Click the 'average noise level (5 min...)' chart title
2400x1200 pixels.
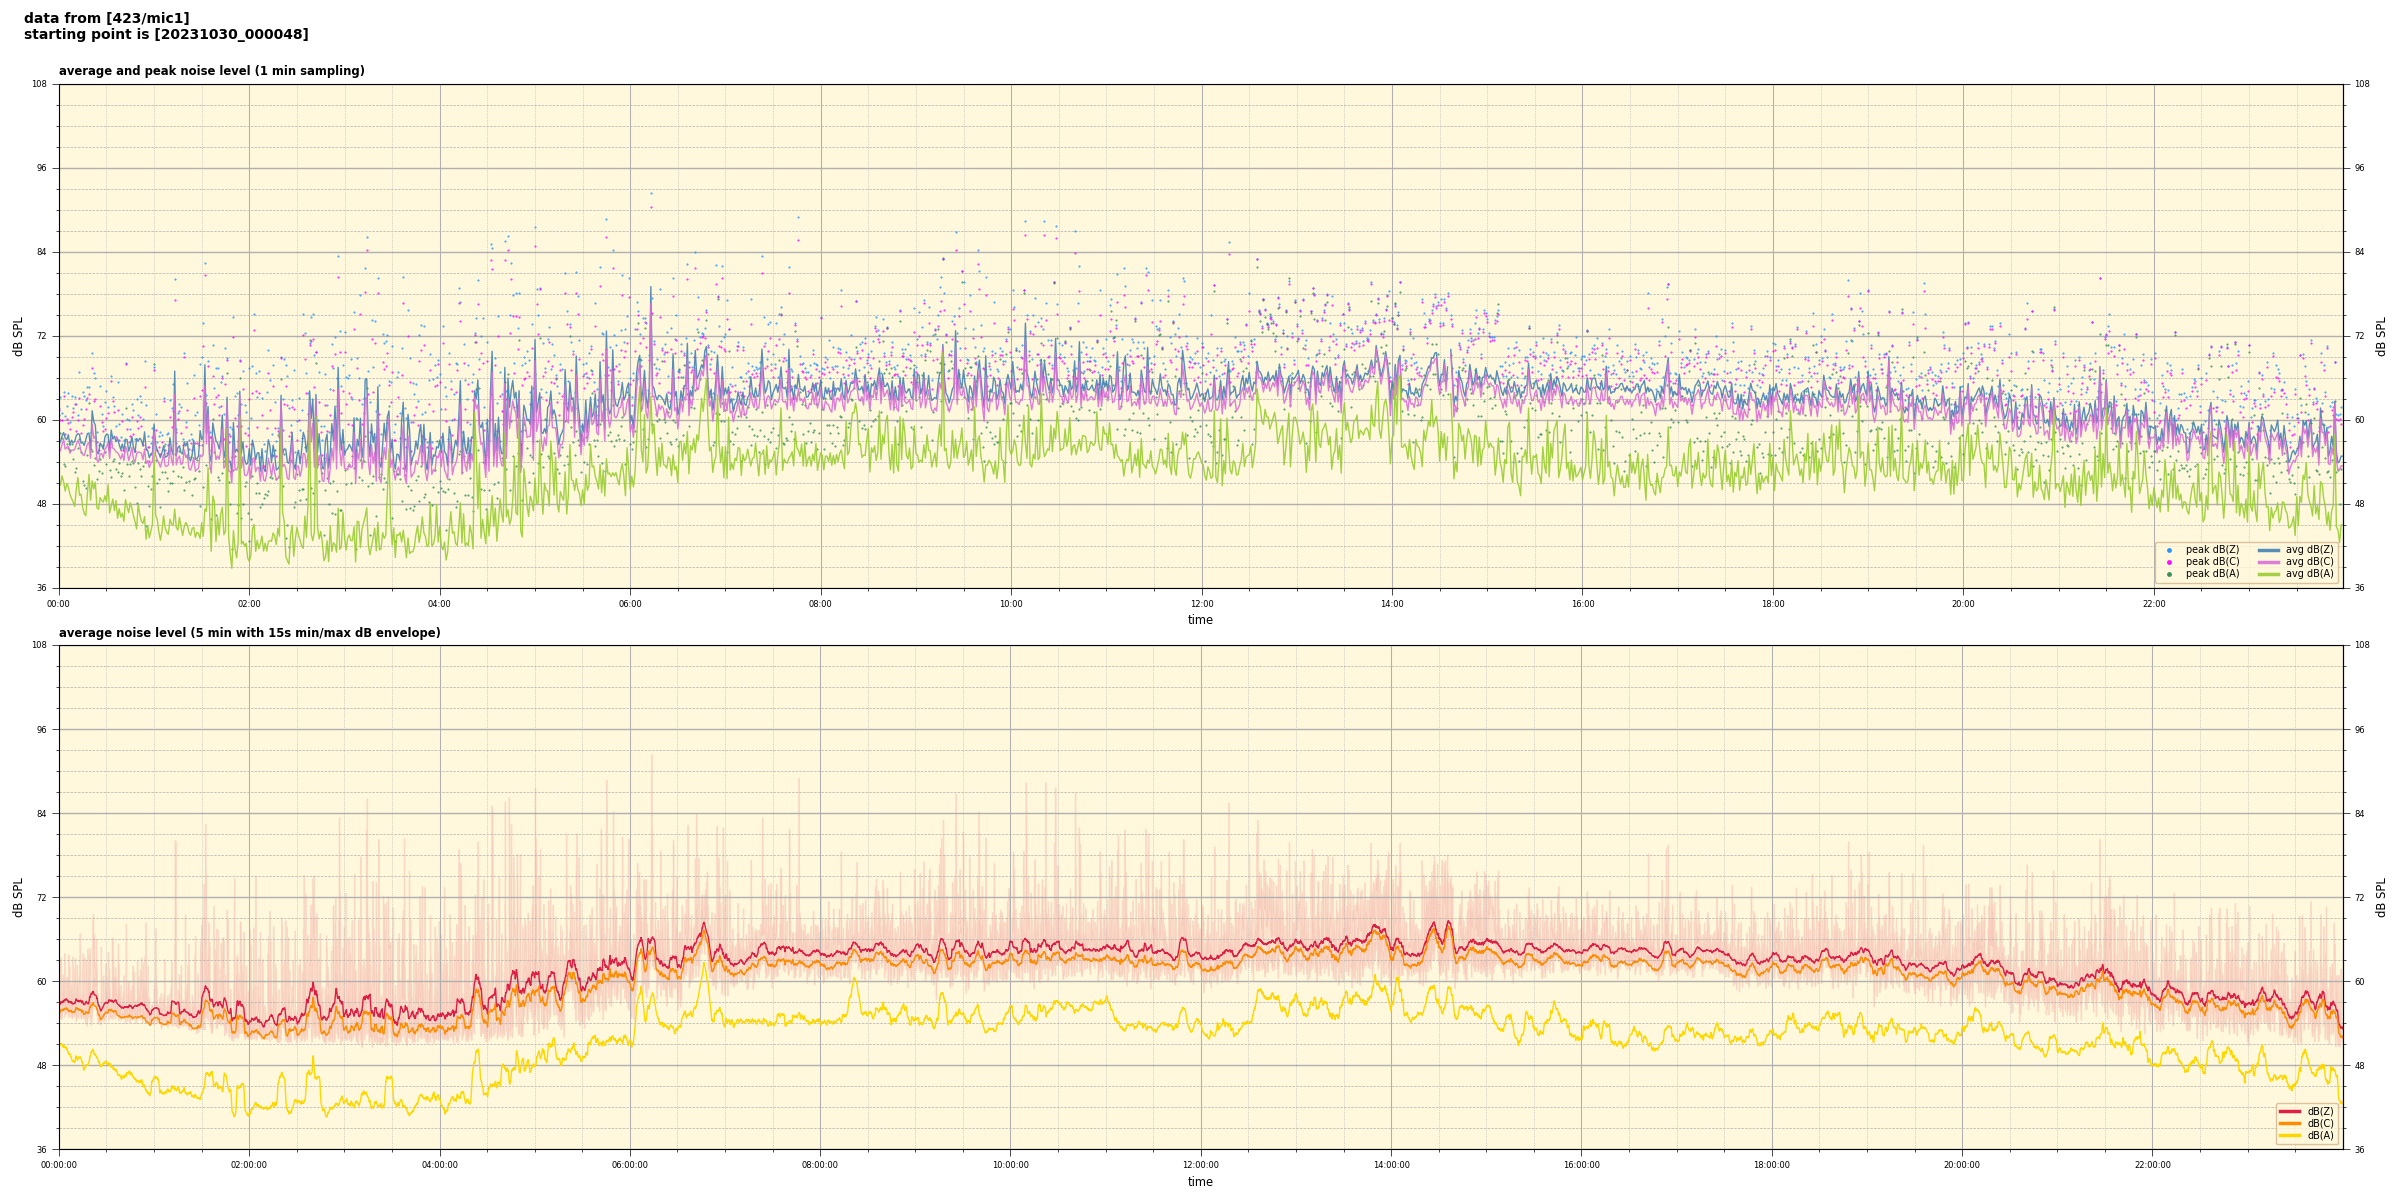click(x=249, y=633)
